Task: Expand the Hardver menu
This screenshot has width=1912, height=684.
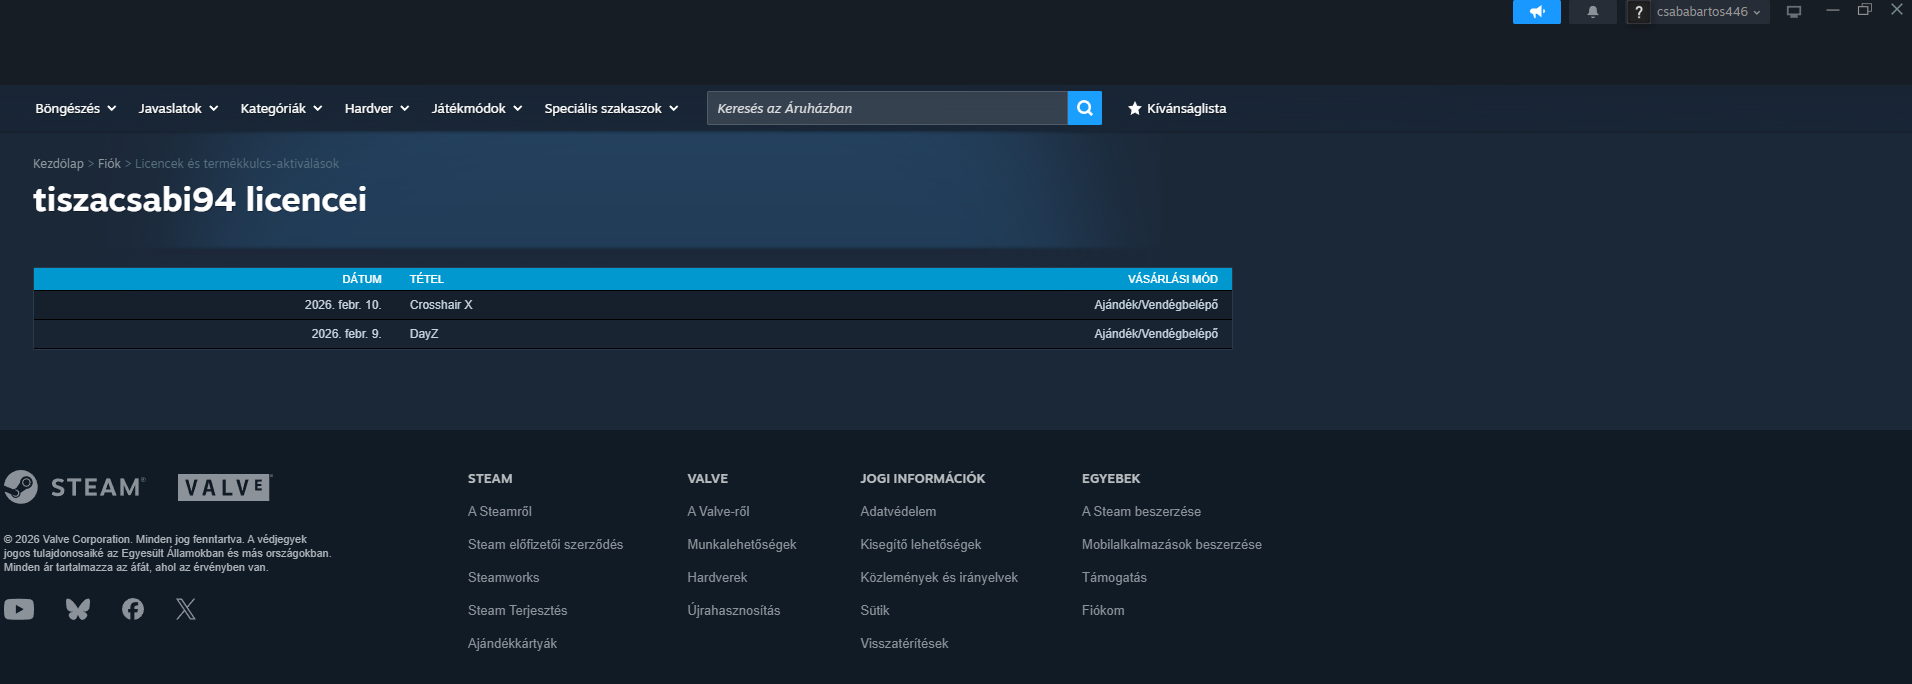Action: tap(377, 108)
